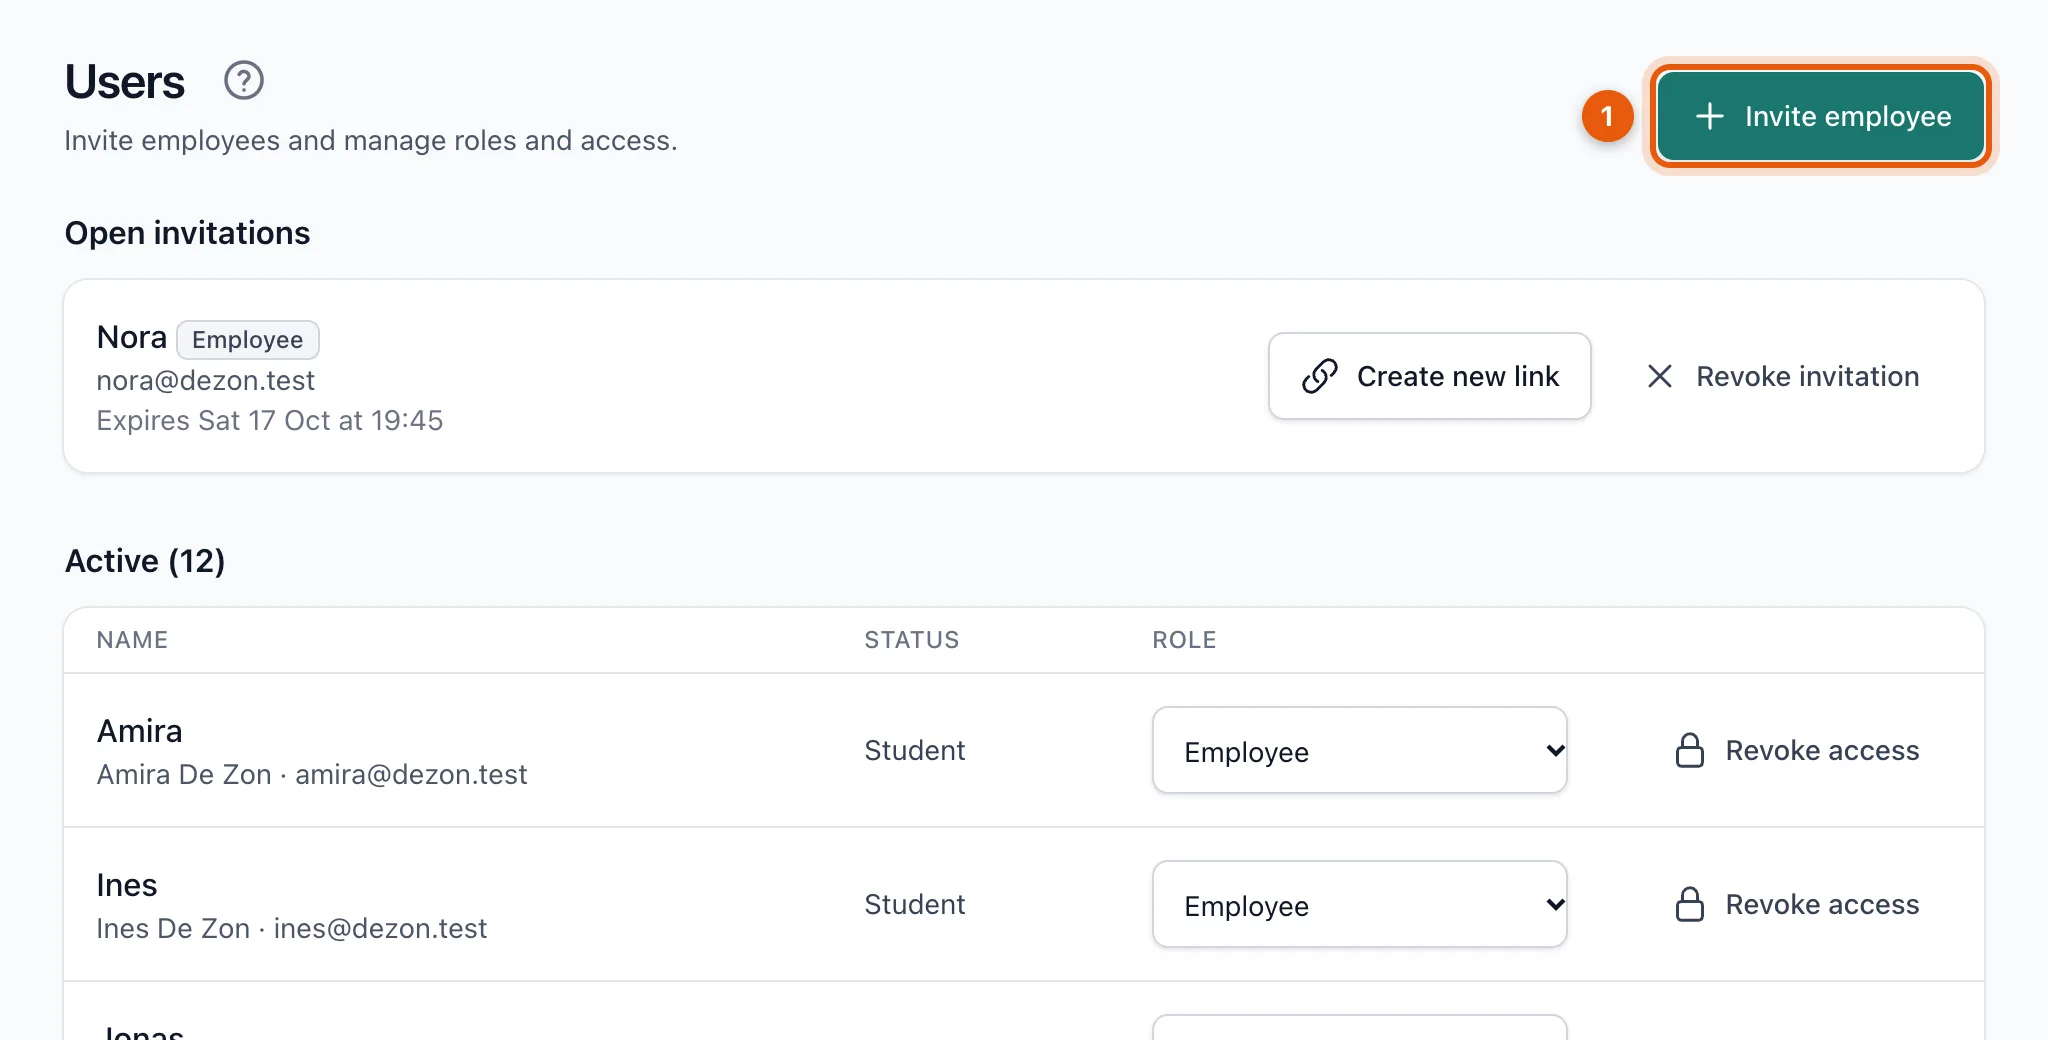Click the Open invitations heading
The image size is (2048, 1040).
coord(188,233)
